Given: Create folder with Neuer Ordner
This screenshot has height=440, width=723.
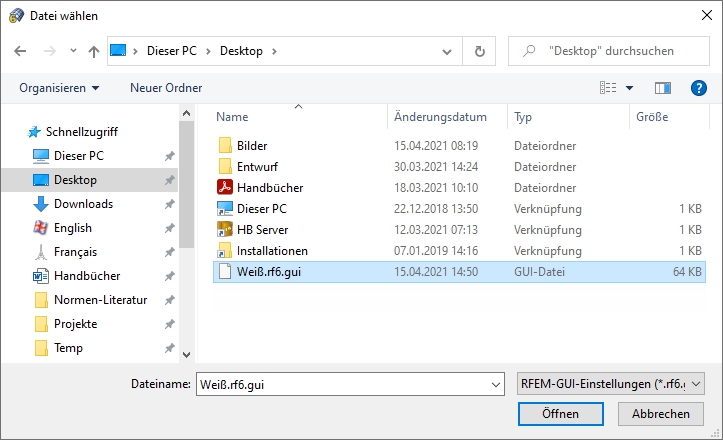Looking at the screenshot, I should [x=166, y=88].
